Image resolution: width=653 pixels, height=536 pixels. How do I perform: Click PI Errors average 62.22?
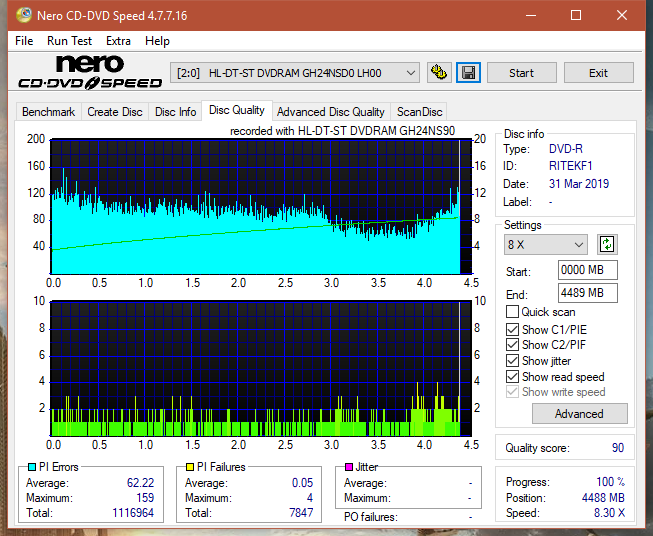pos(140,483)
